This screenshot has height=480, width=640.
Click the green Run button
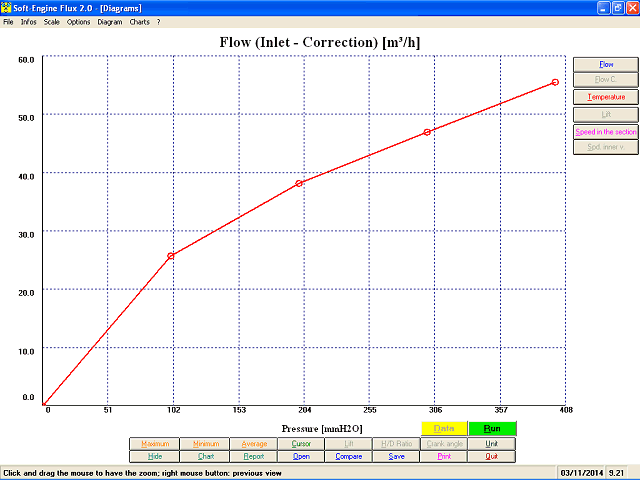click(x=492, y=429)
